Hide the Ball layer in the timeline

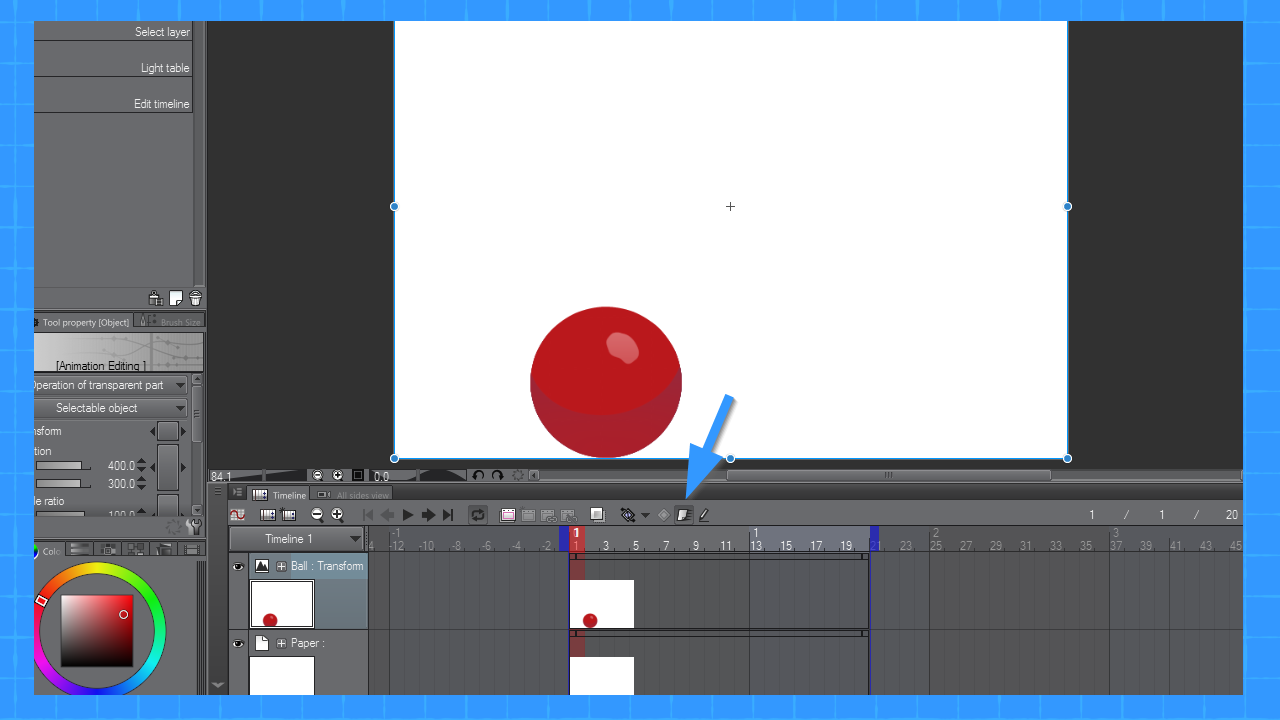tap(238, 566)
